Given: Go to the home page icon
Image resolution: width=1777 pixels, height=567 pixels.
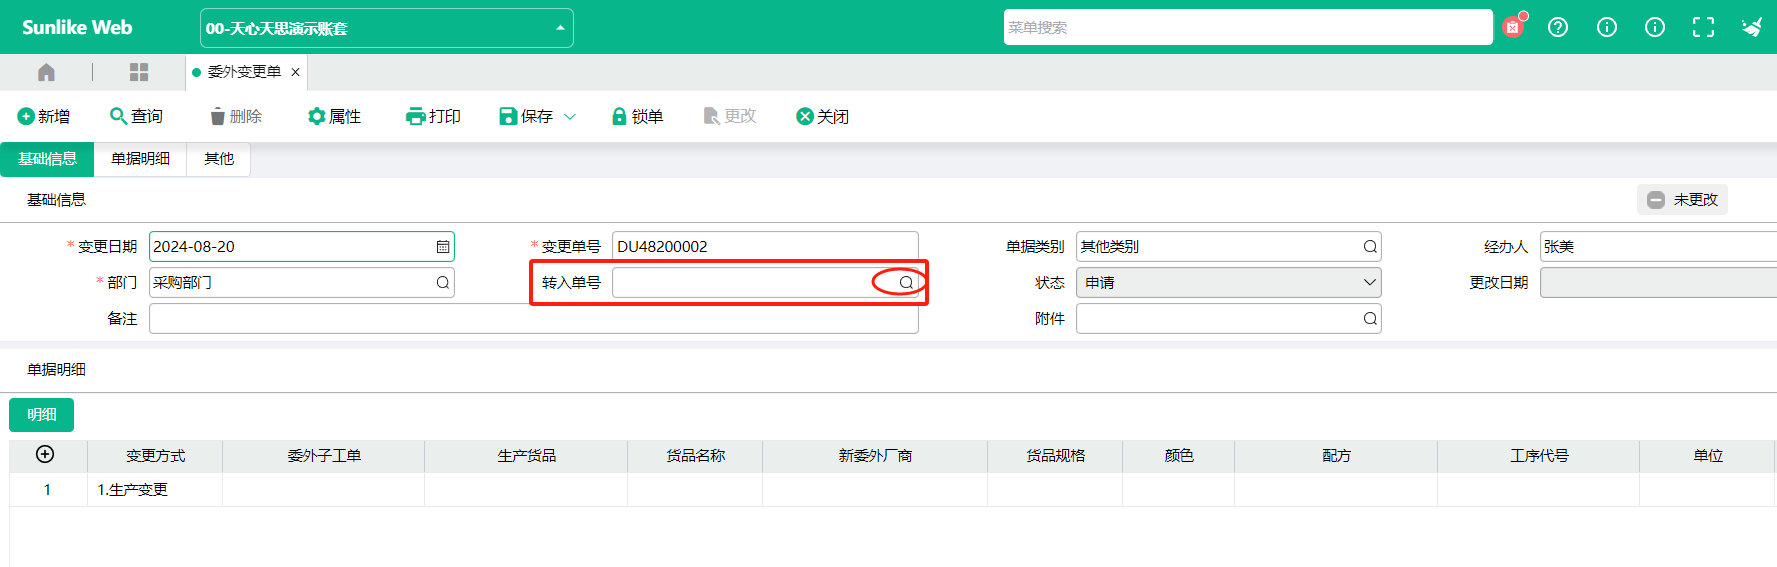Looking at the screenshot, I should click(46, 72).
